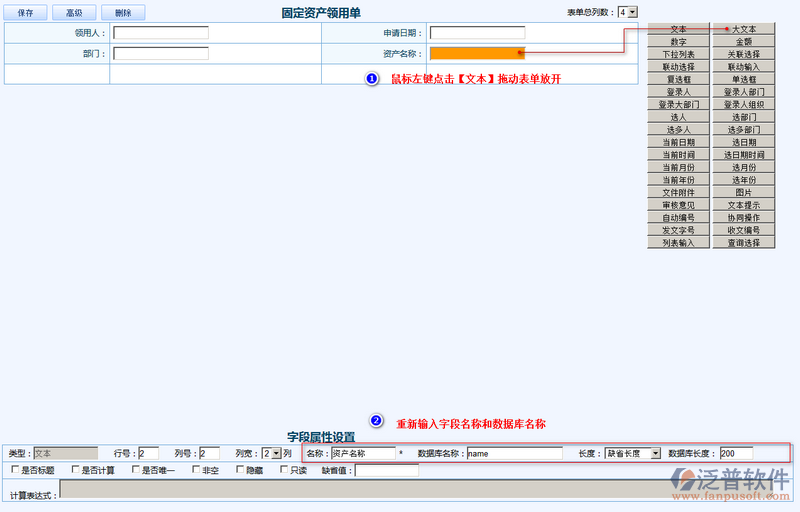Viewport: 800px width, 512px height.
Task: Click the 数据库名称 input field
Action: pyautogui.click(x=514, y=453)
